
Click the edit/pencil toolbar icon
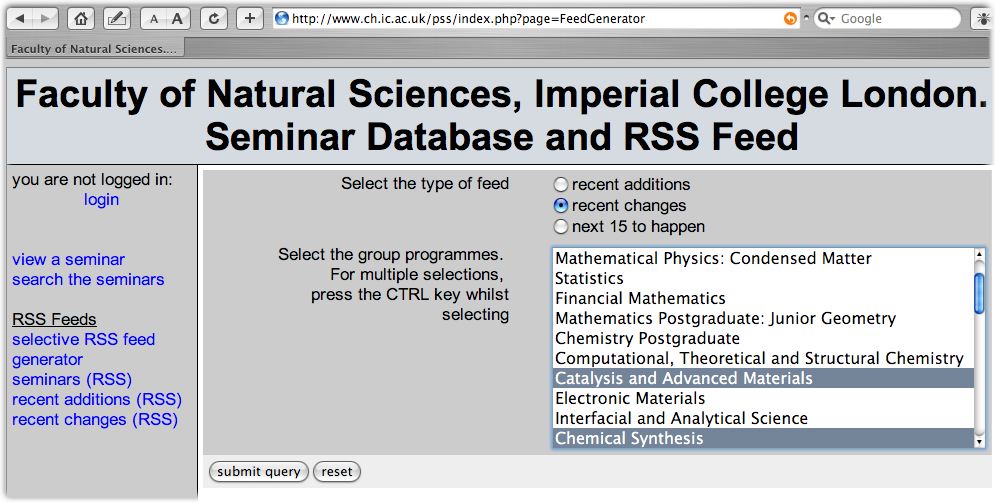(116, 19)
